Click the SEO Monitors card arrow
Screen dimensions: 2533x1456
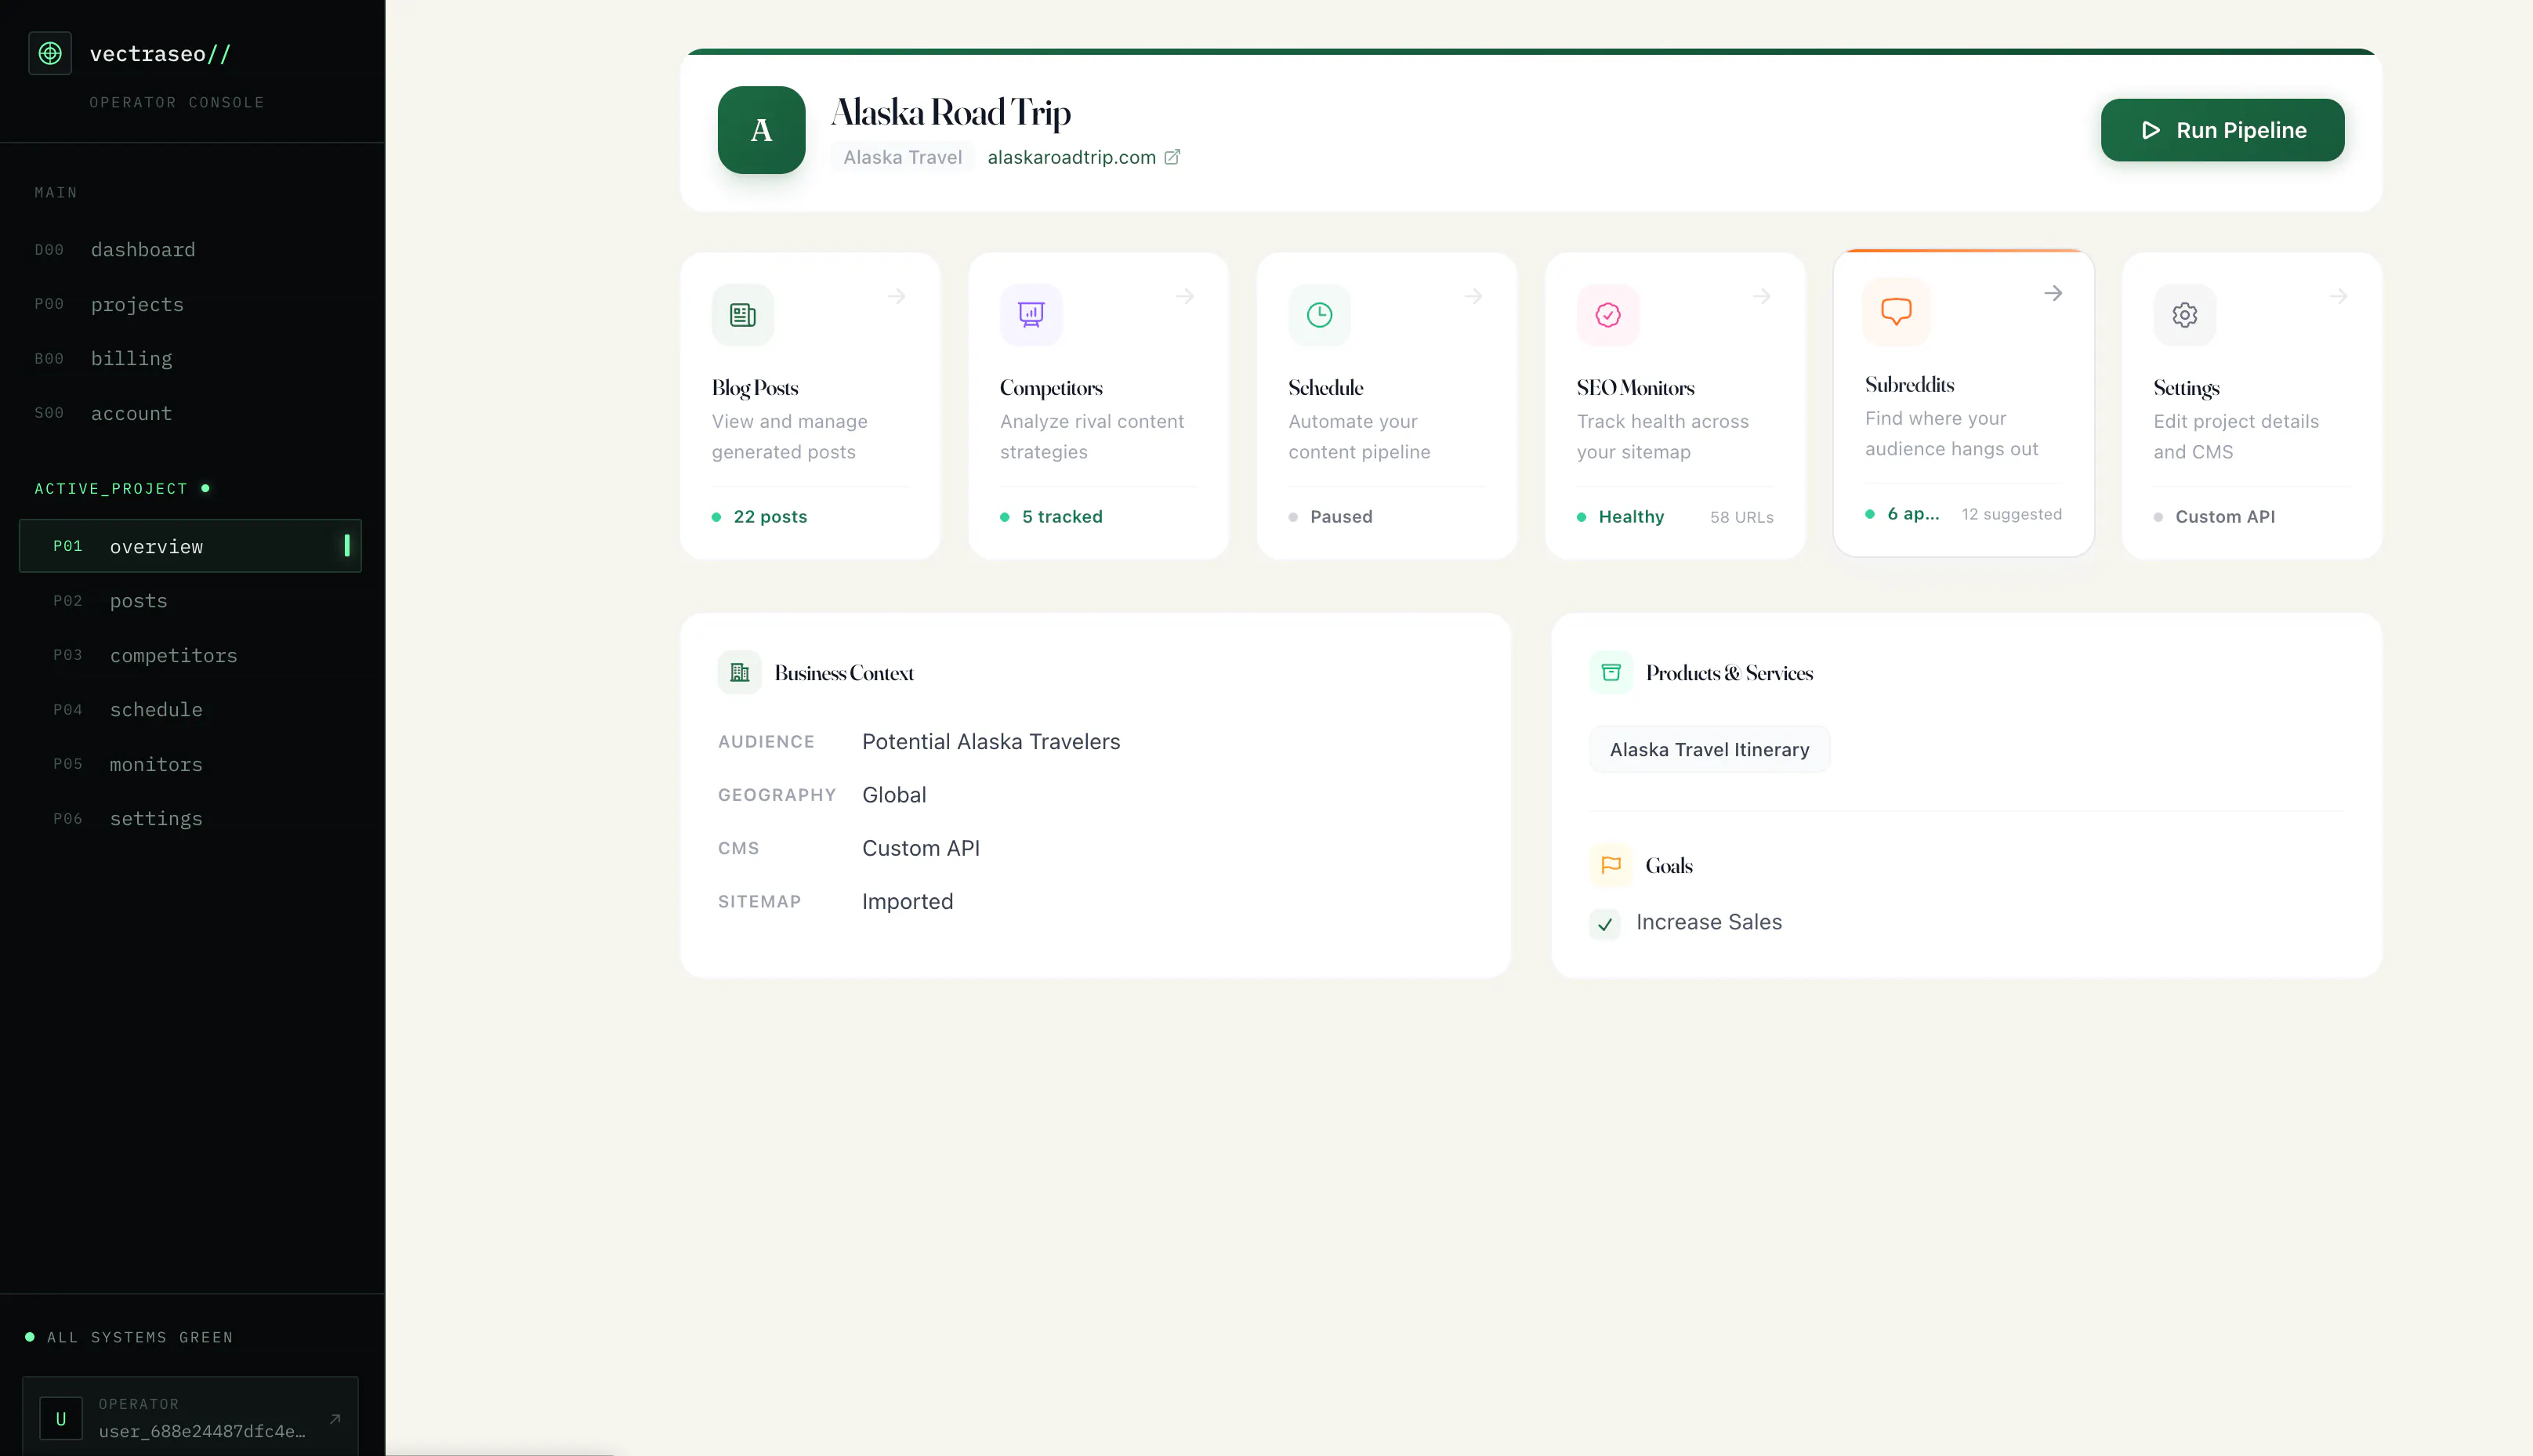click(x=1762, y=296)
